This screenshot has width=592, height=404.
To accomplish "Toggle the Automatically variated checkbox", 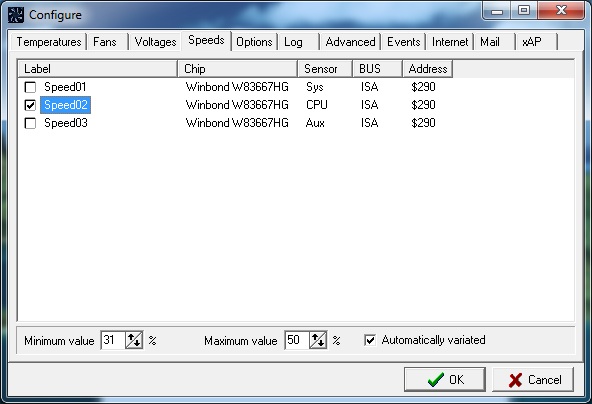I will coord(370,340).
